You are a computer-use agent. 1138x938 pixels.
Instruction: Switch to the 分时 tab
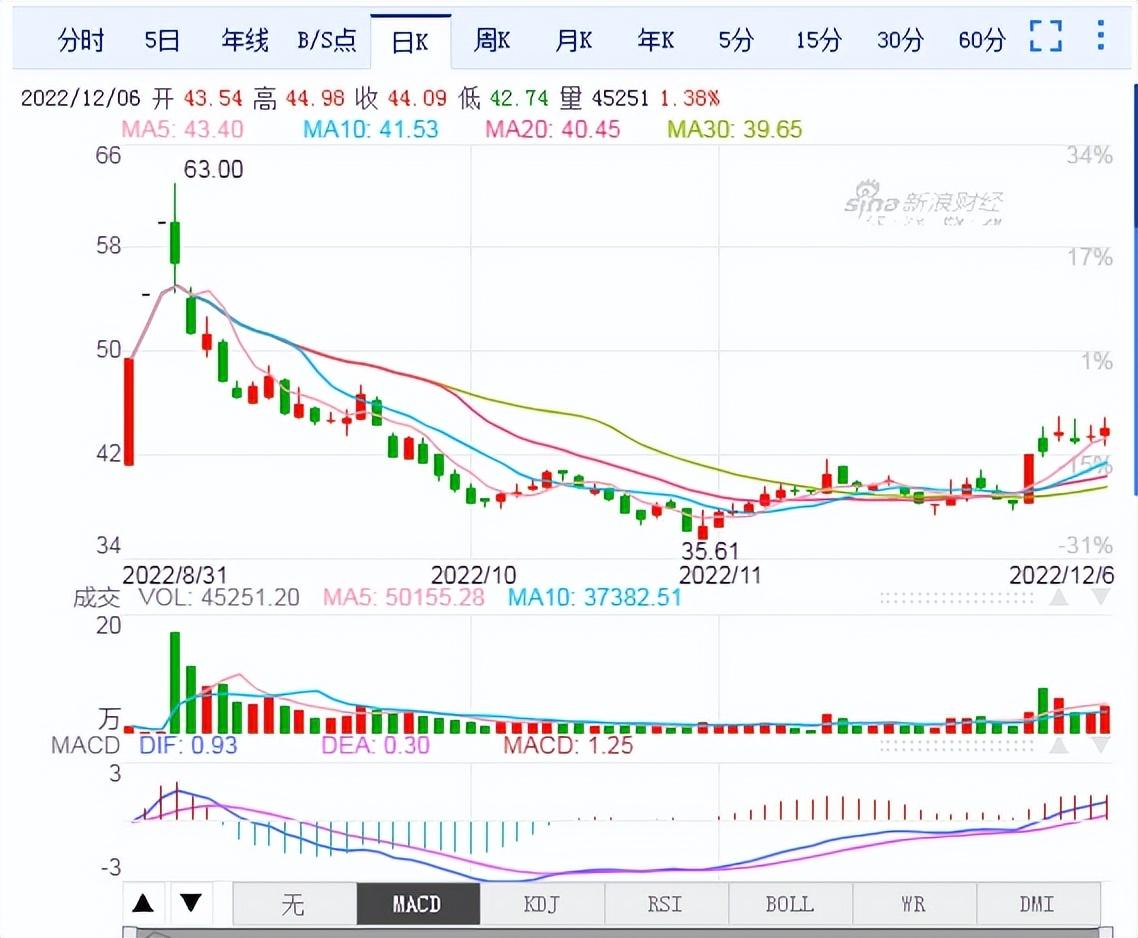pos(81,40)
